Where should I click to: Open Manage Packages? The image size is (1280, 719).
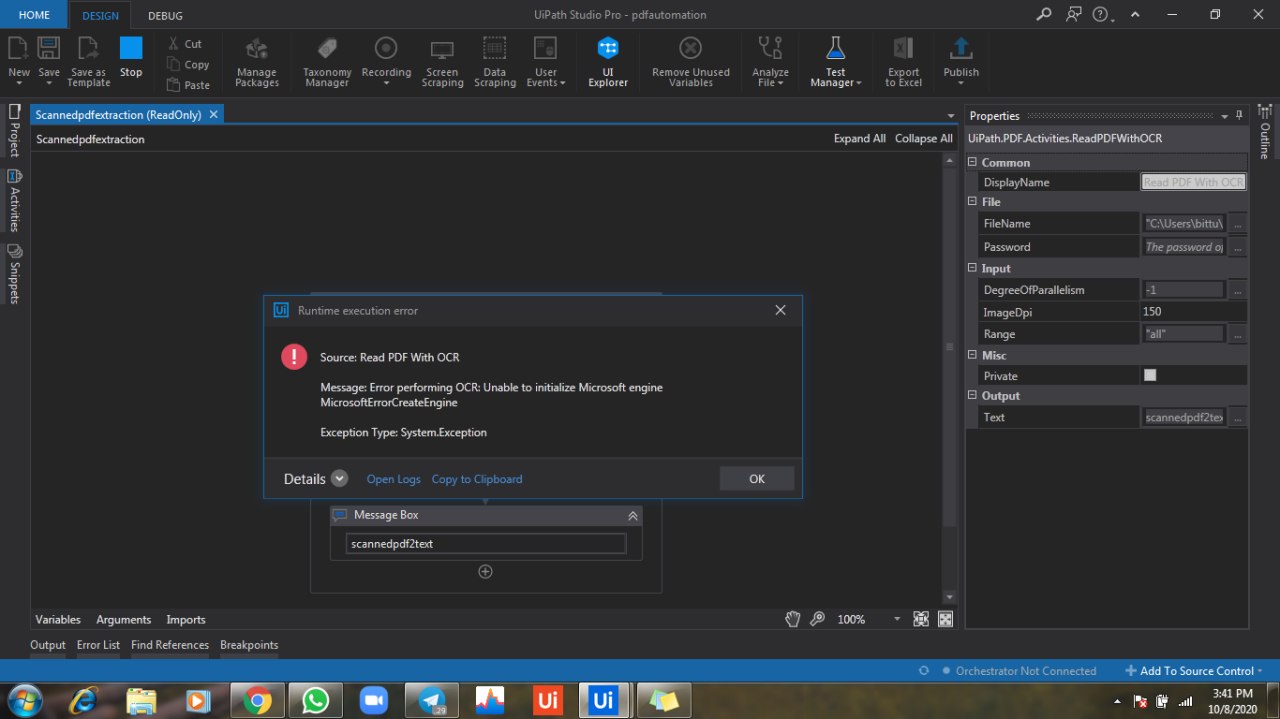click(x=257, y=62)
